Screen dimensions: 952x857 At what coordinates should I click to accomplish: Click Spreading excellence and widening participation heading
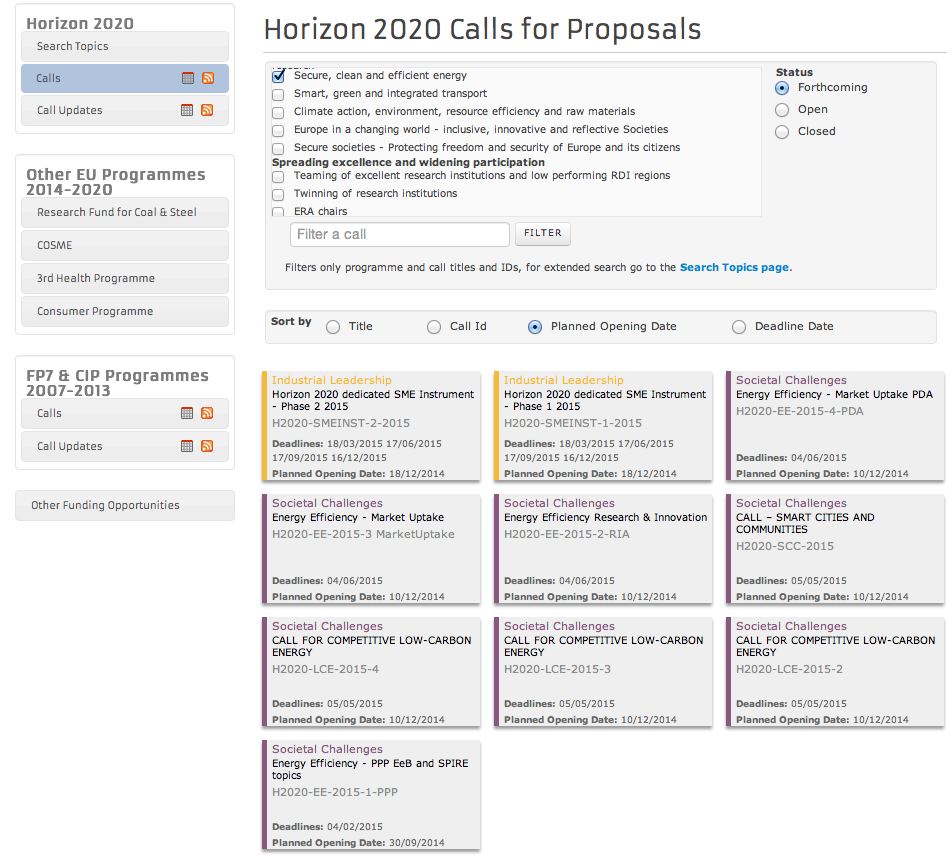tap(408, 163)
